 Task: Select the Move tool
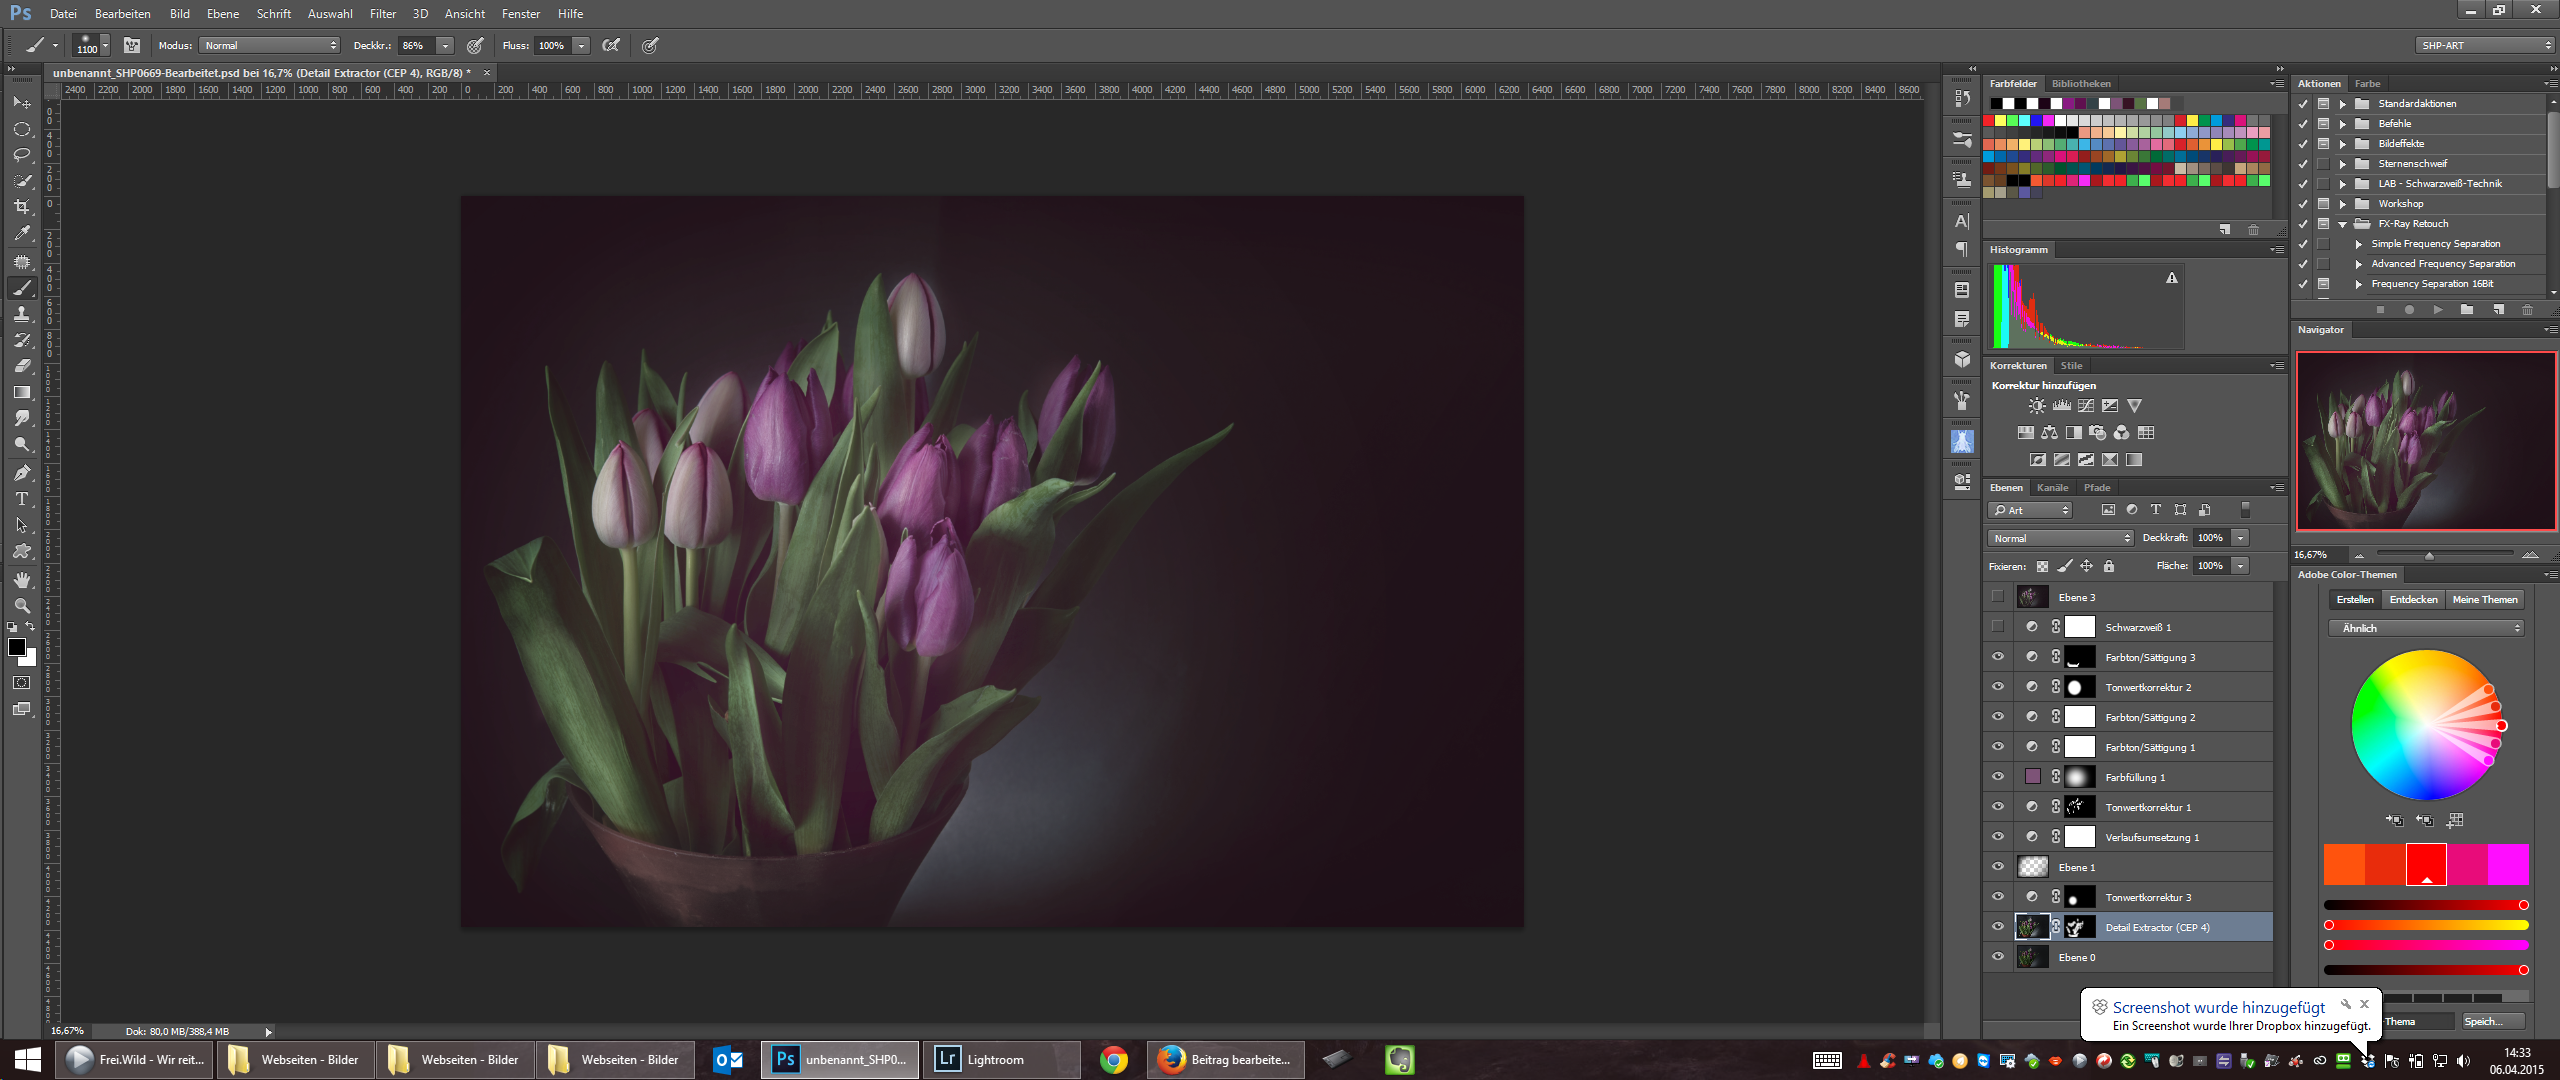pyautogui.click(x=22, y=103)
